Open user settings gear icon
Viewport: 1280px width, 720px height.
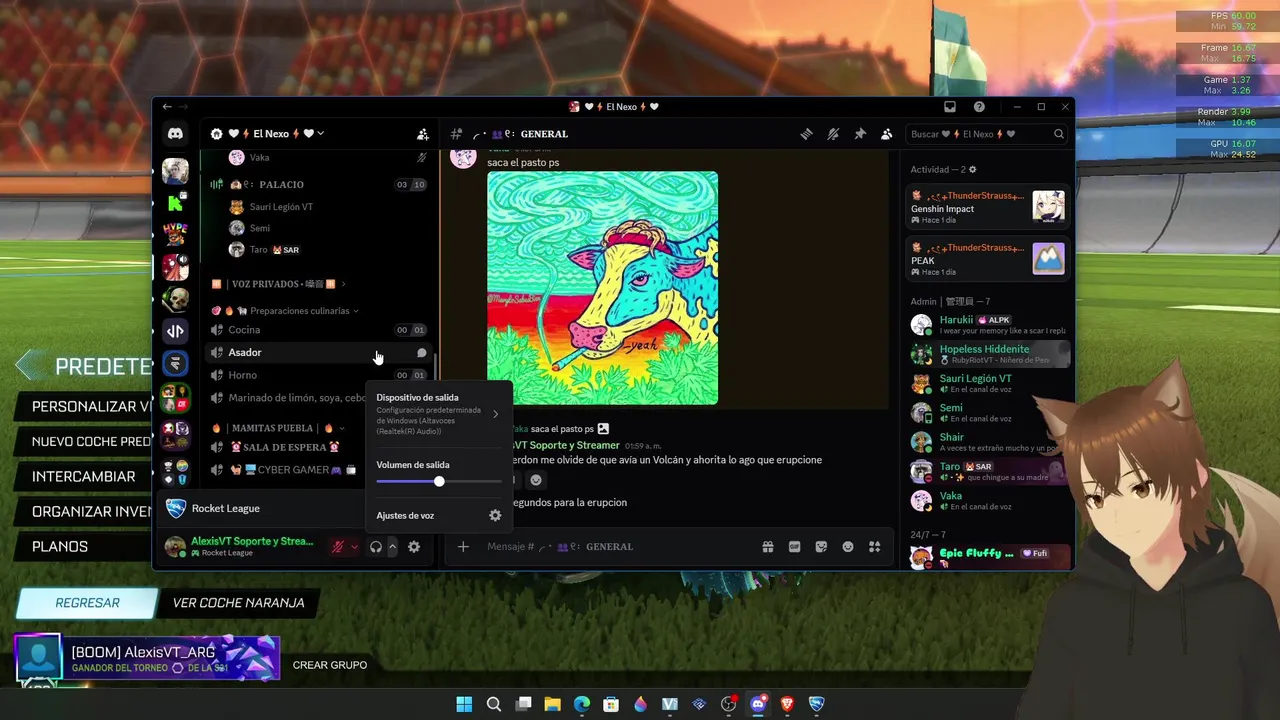414,547
